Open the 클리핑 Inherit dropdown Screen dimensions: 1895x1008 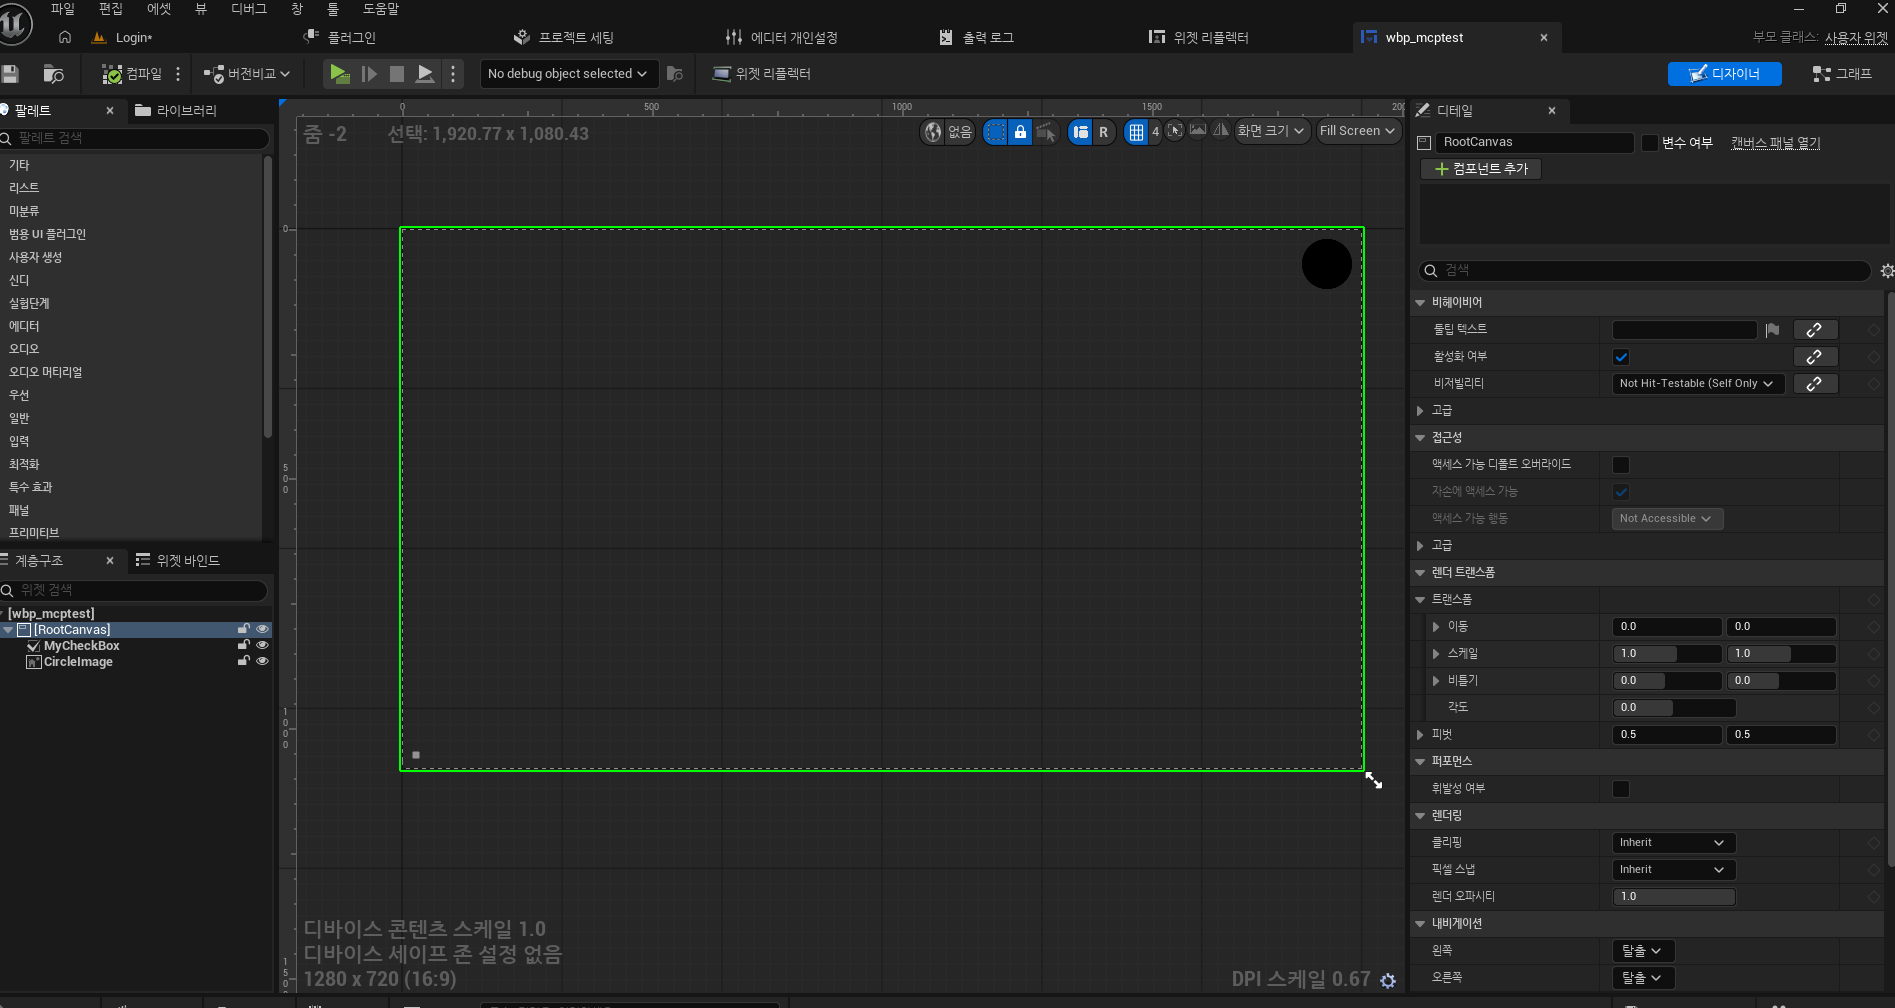1673,843
